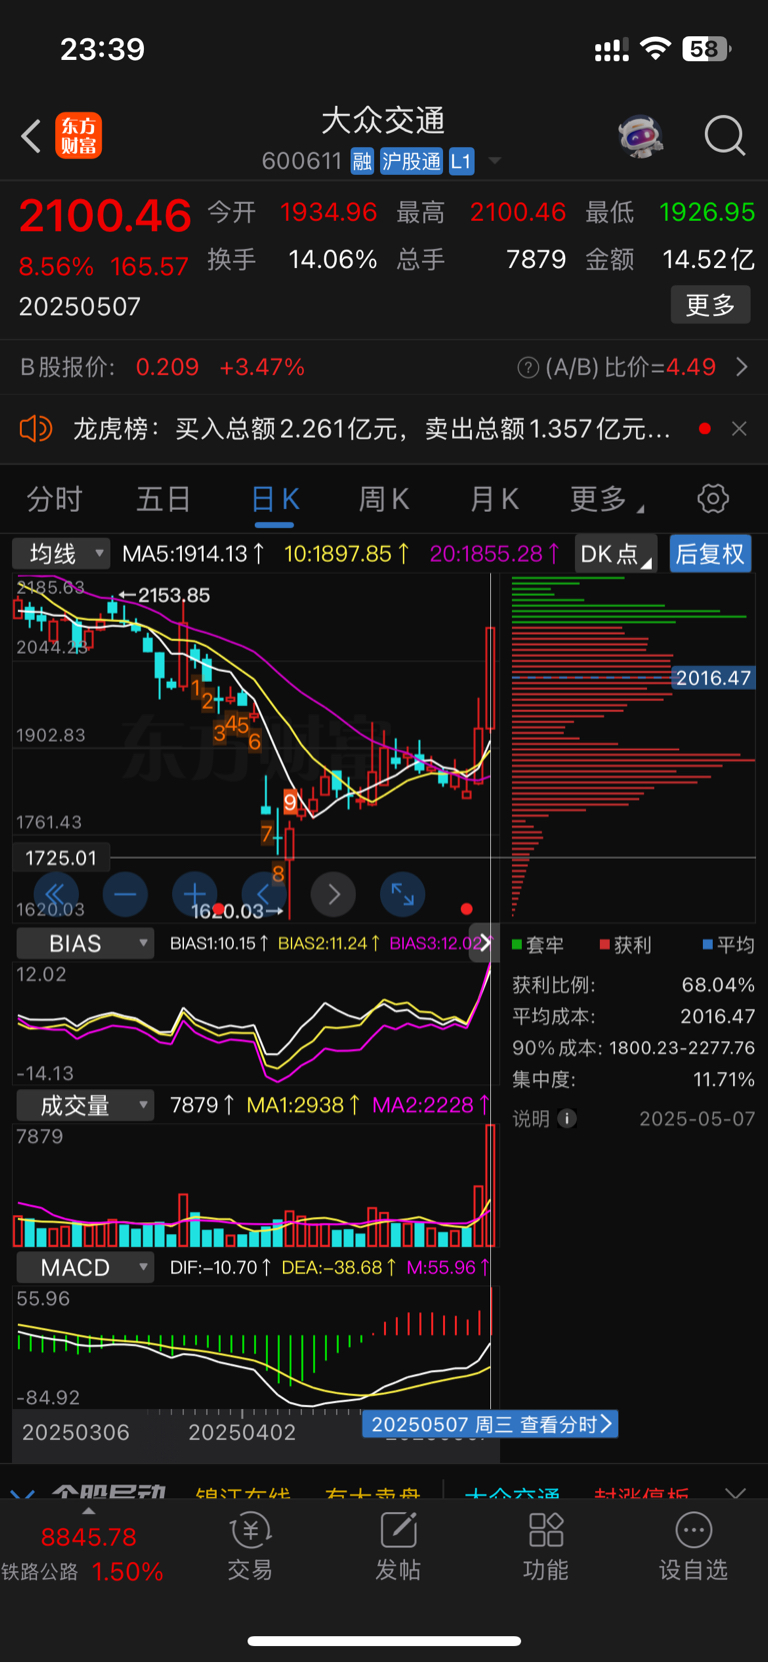Tap the current price 2100.46
This screenshot has height=1663, width=768.
(x=105, y=217)
